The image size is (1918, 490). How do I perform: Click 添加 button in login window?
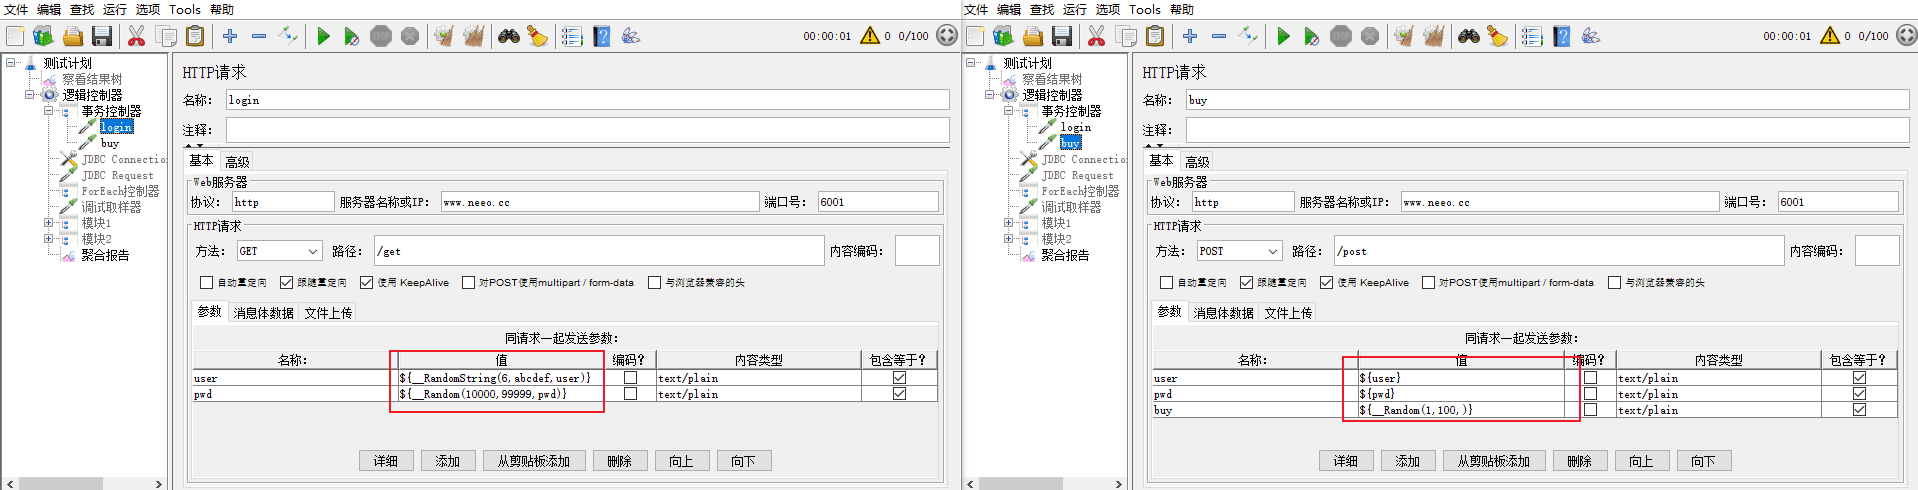click(x=447, y=461)
